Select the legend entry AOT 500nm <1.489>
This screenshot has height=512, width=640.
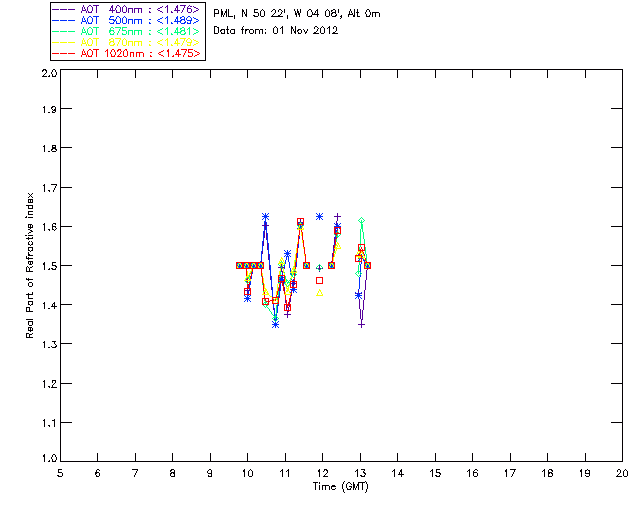click(x=127, y=20)
